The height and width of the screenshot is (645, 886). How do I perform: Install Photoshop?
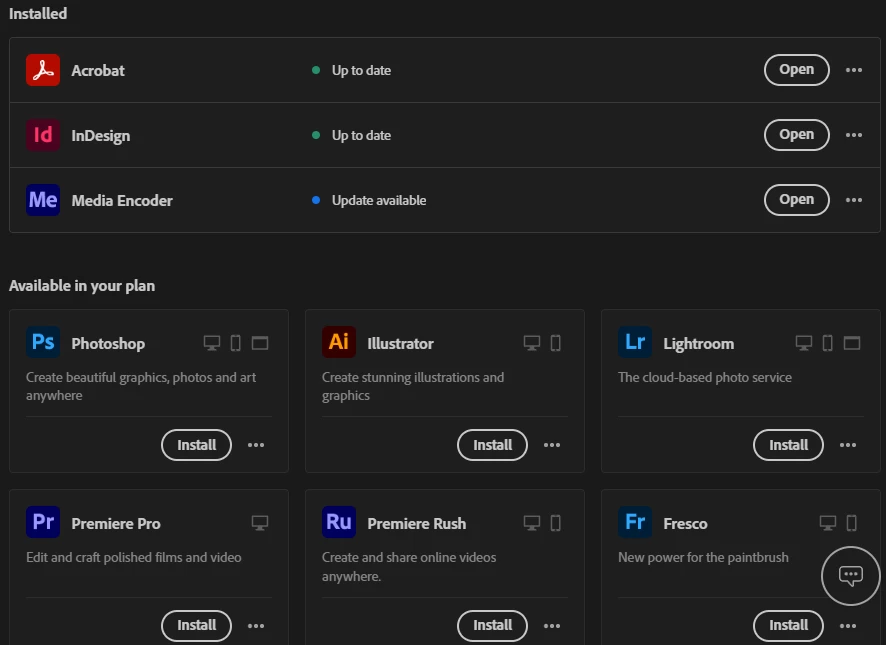197,445
